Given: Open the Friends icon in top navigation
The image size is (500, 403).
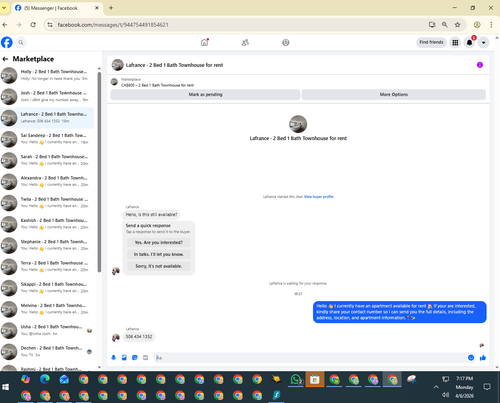Looking at the screenshot, I should click(x=245, y=42).
